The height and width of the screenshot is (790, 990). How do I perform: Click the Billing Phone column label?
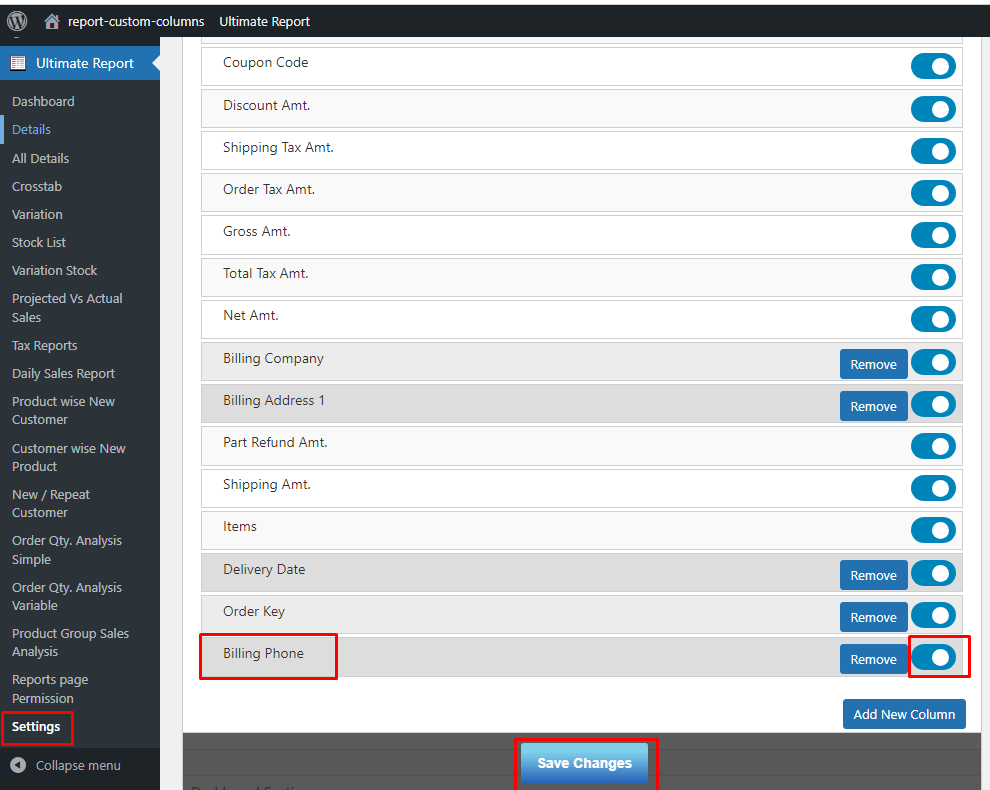(263, 654)
